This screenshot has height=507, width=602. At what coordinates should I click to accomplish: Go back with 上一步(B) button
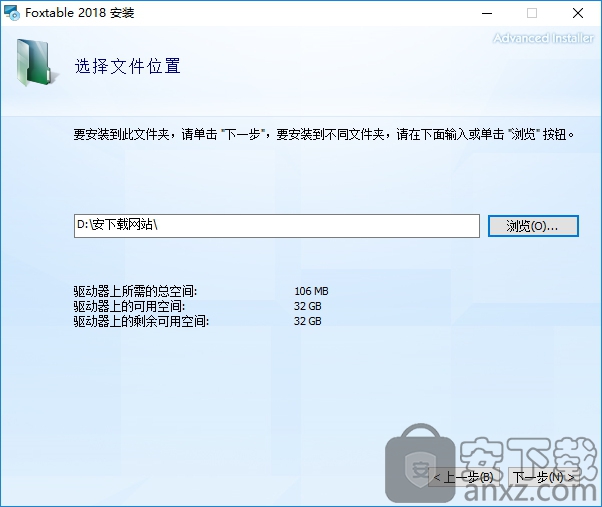pyautogui.click(x=463, y=477)
